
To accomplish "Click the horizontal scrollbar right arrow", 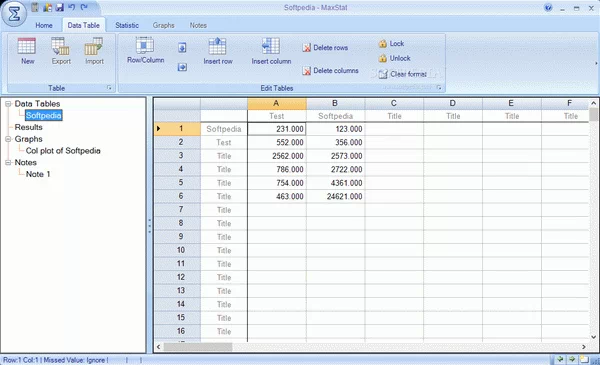I will (x=584, y=347).
